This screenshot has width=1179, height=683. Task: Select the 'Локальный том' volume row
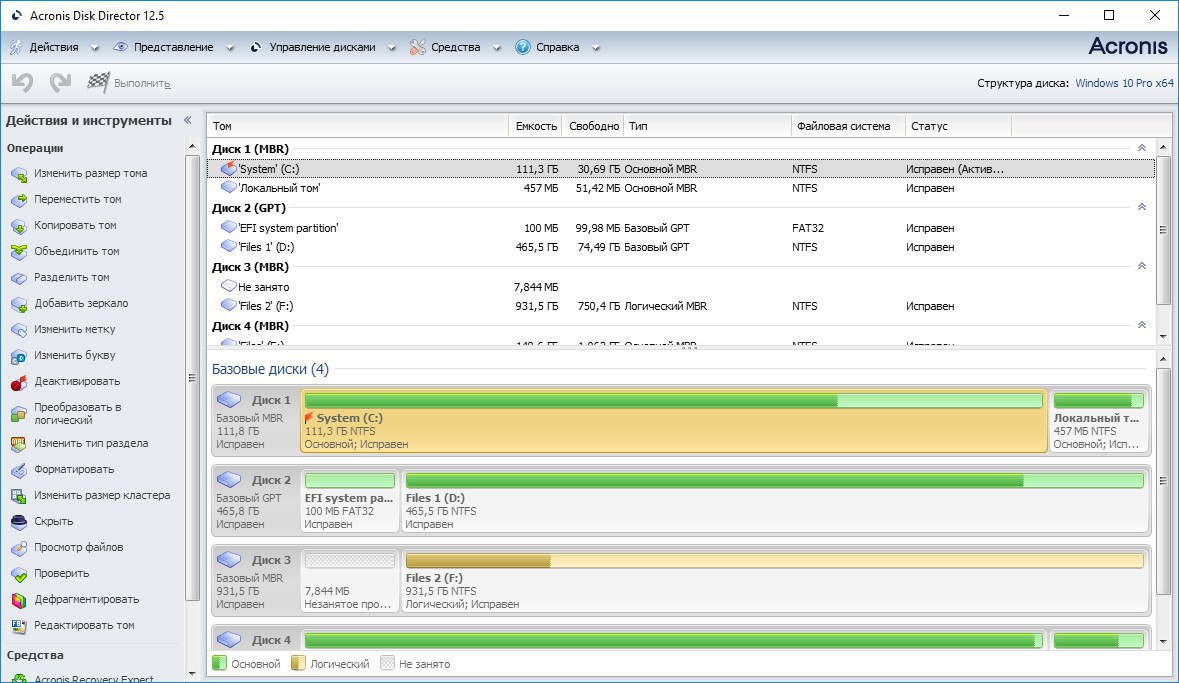click(x=681, y=188)
